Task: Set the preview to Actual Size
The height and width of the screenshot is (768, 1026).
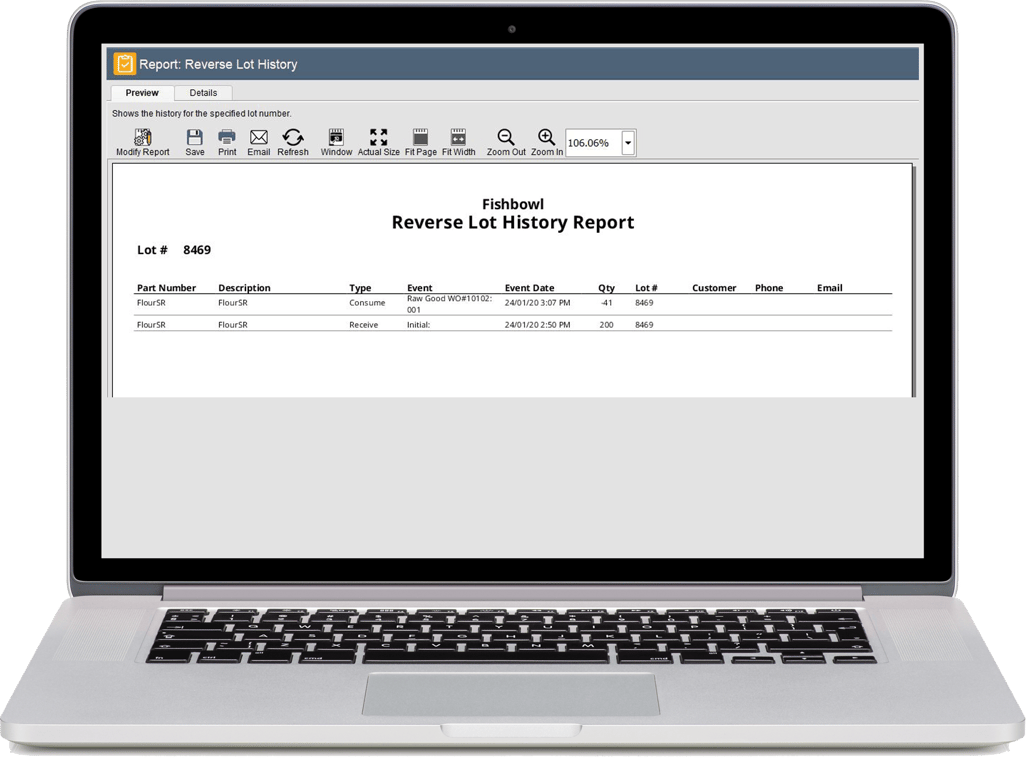Action: click(378, 142)
